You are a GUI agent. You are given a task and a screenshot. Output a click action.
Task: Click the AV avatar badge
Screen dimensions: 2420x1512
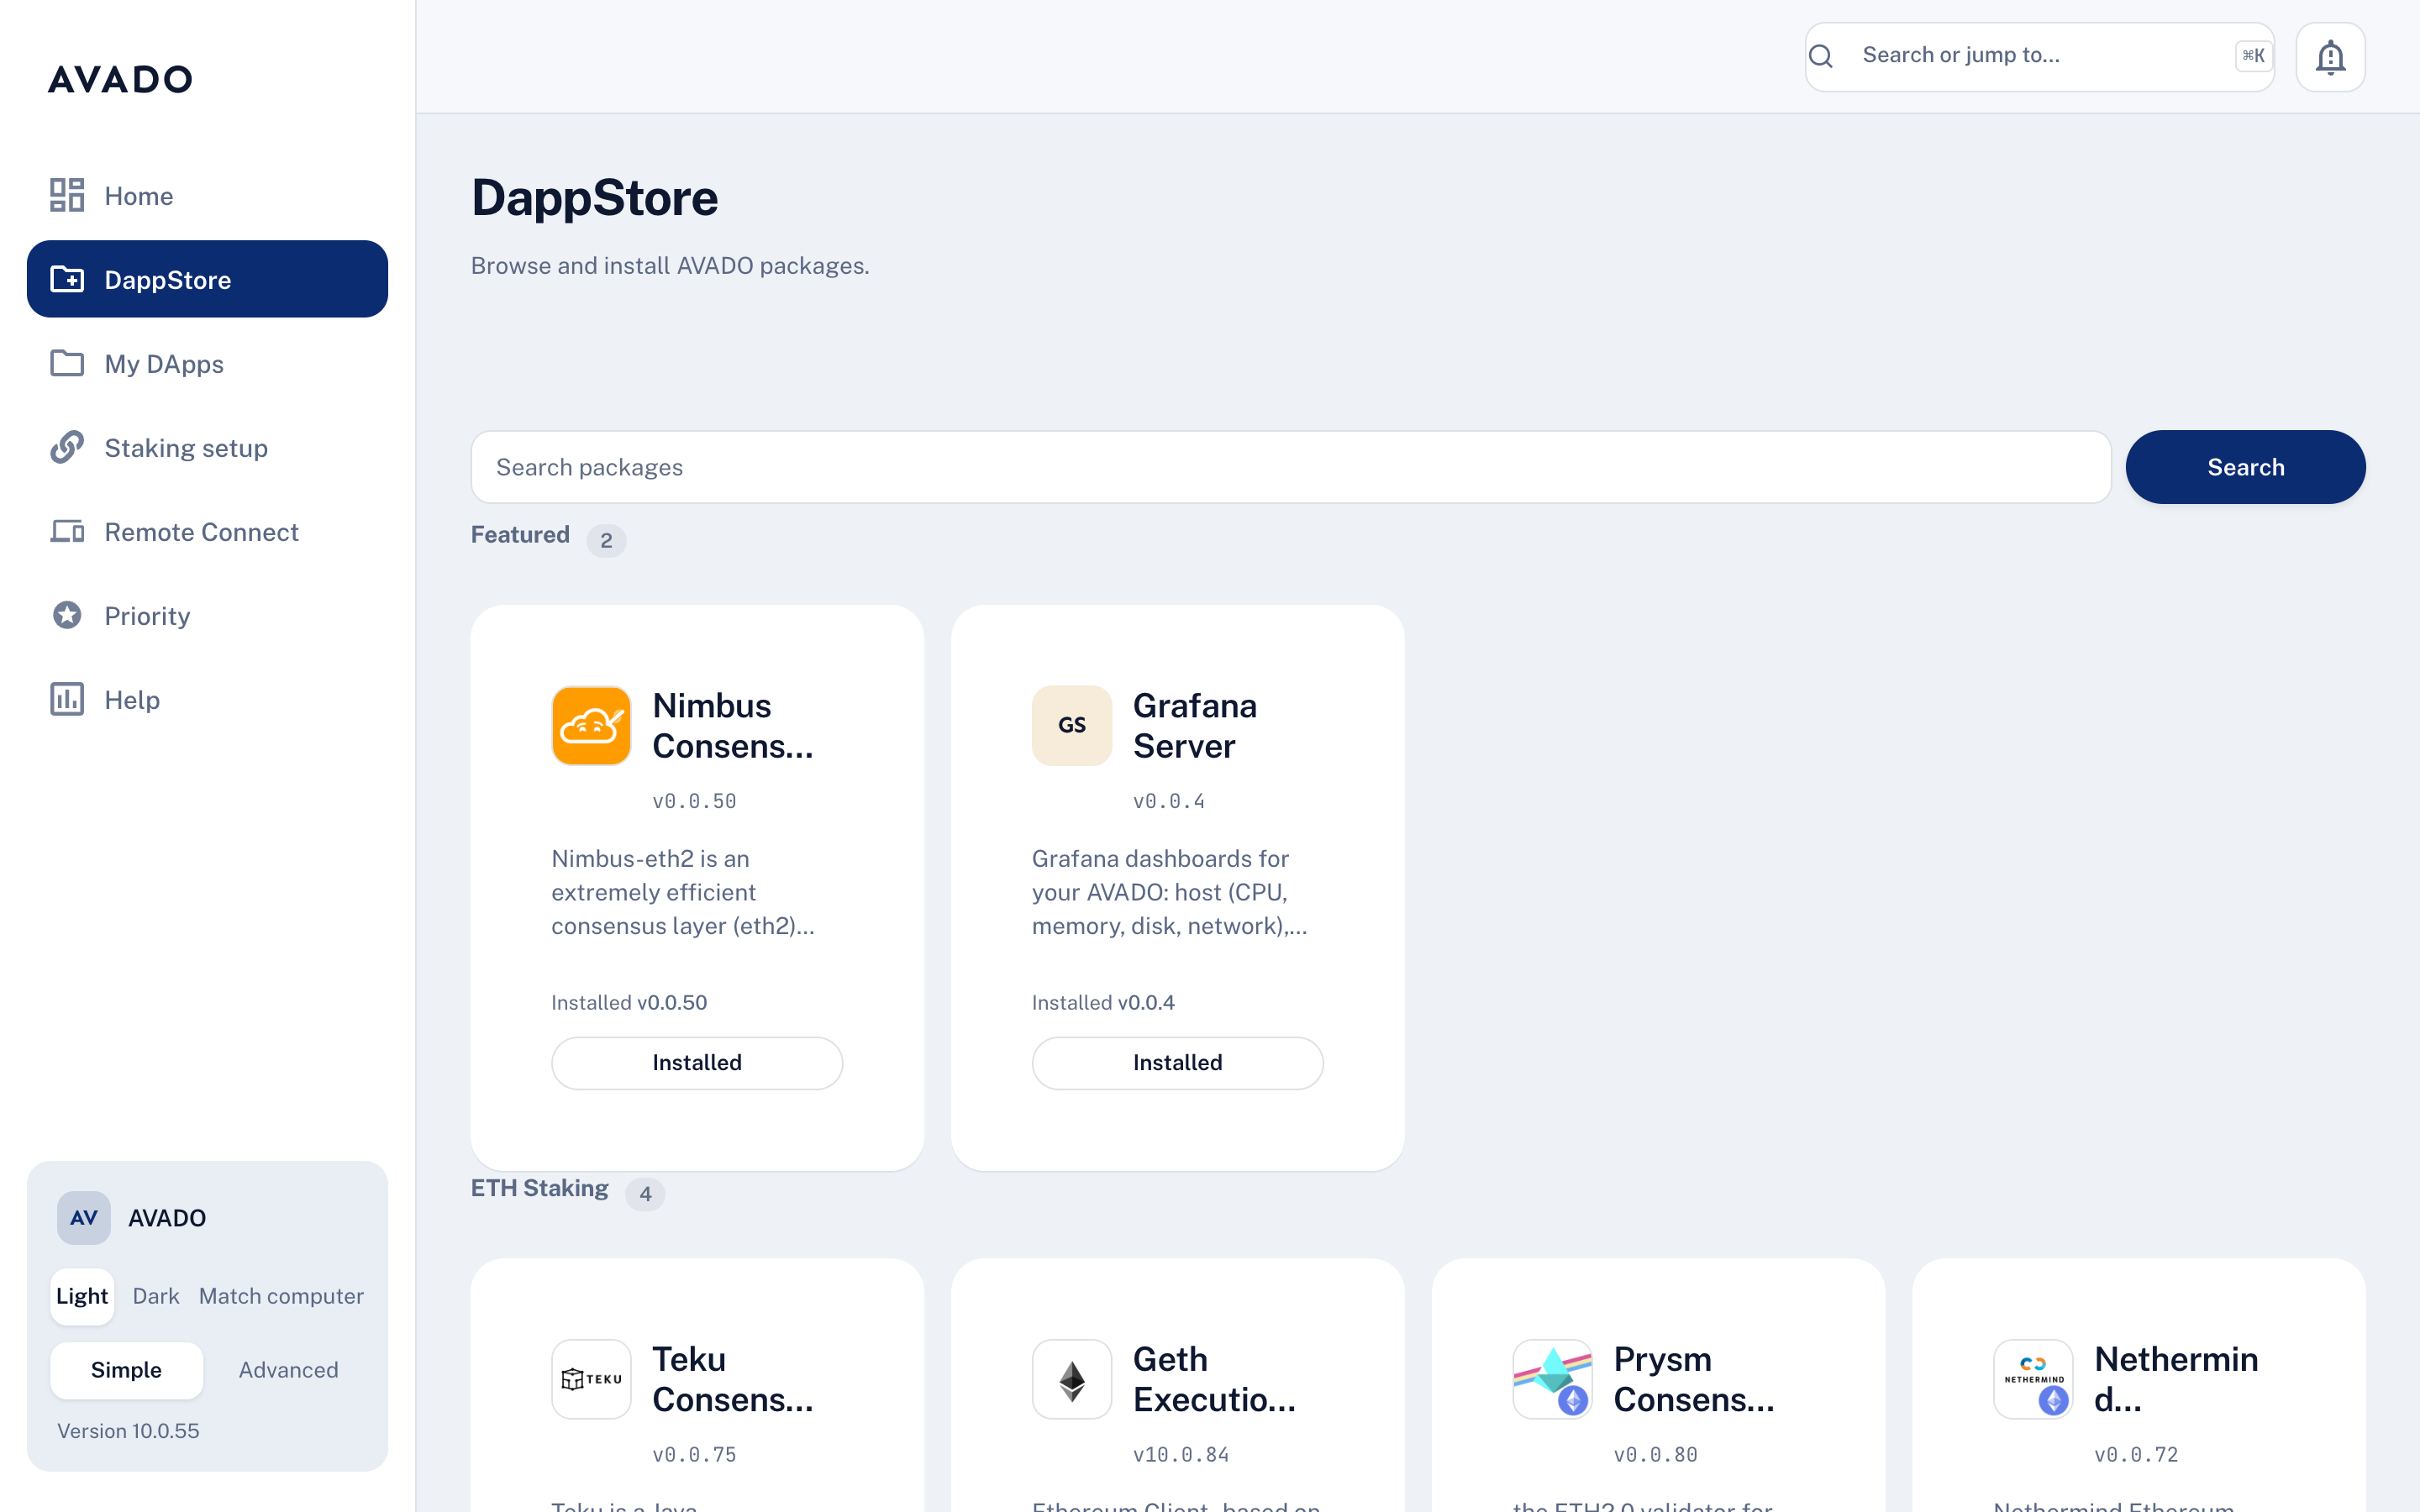[x=84, y=1217]
